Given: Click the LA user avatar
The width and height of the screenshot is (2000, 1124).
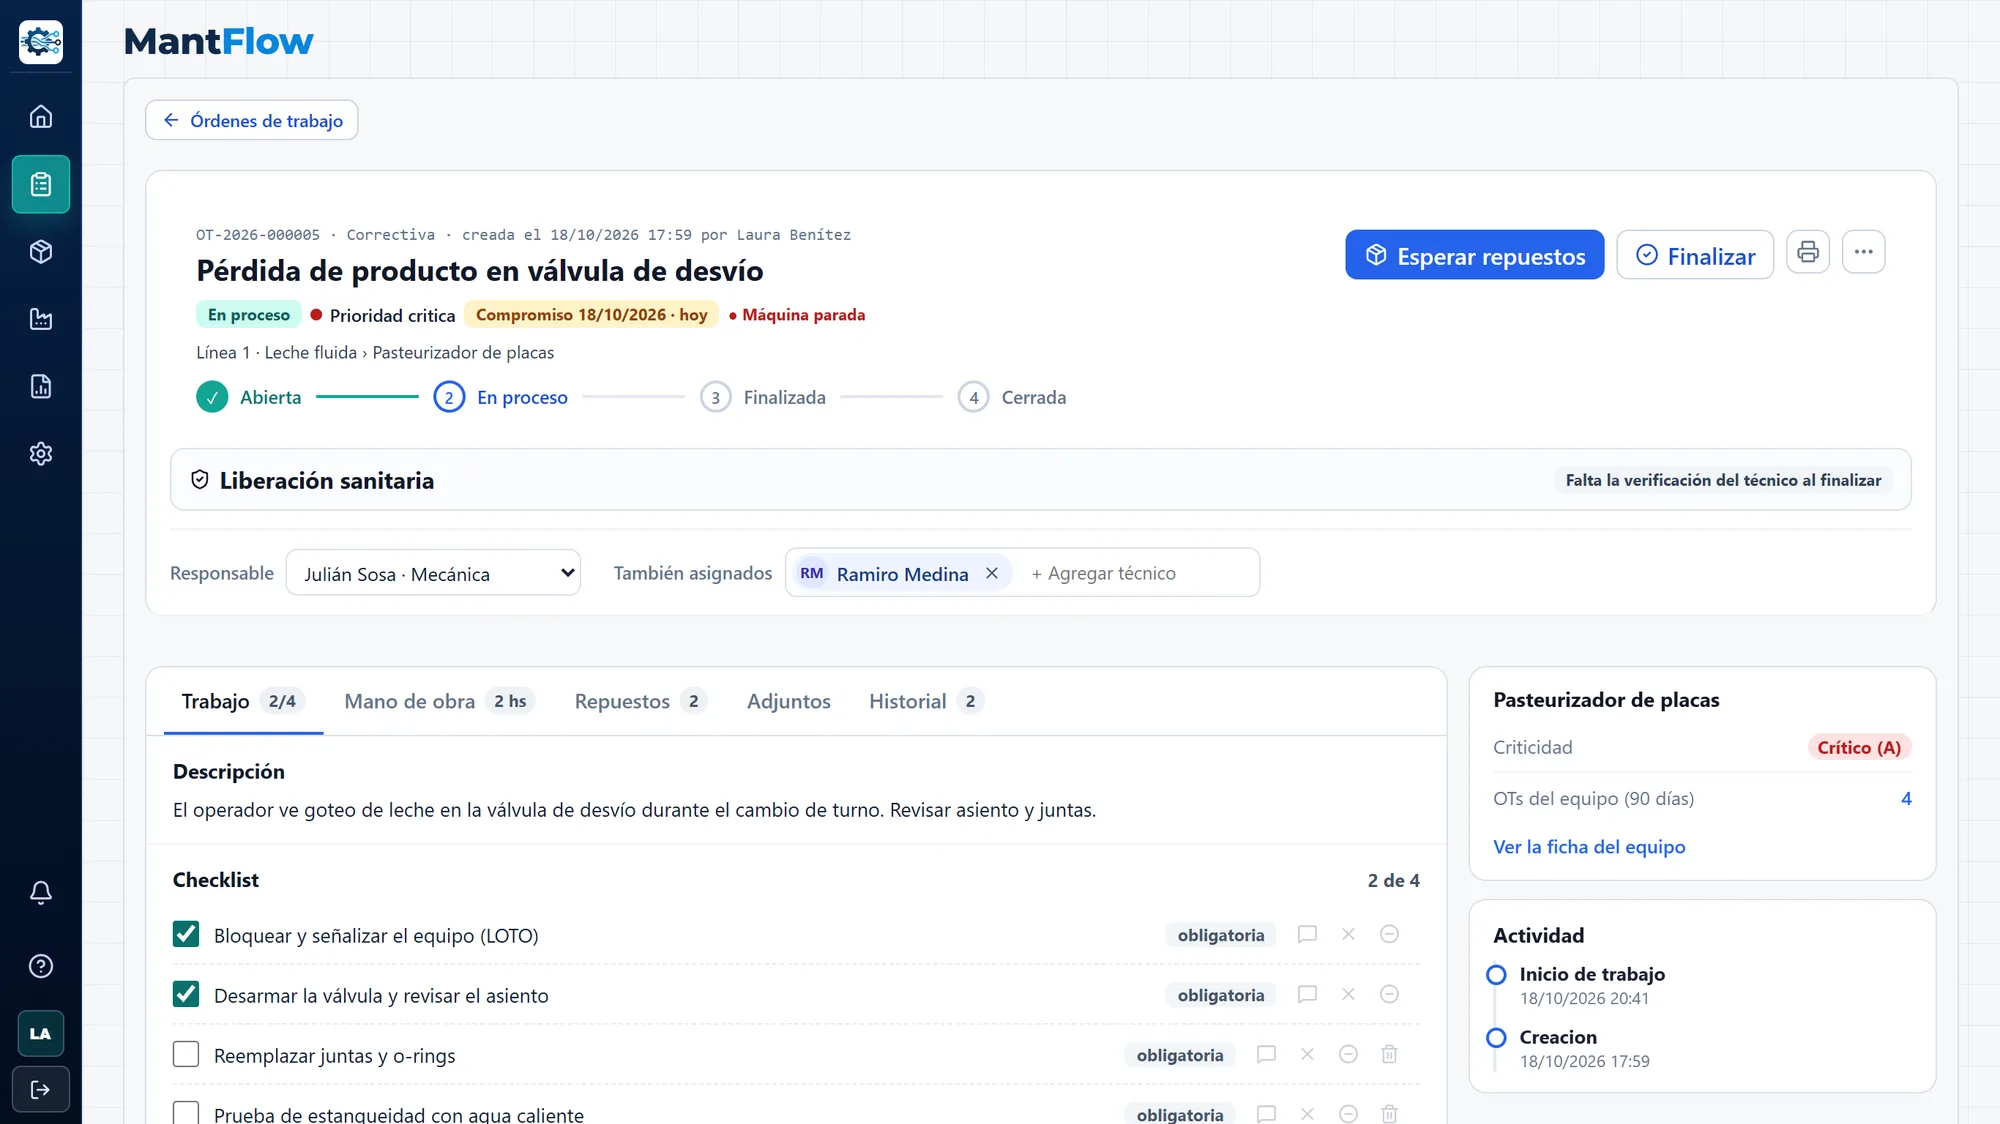Looking at the screenshot, I should 41,1033.
